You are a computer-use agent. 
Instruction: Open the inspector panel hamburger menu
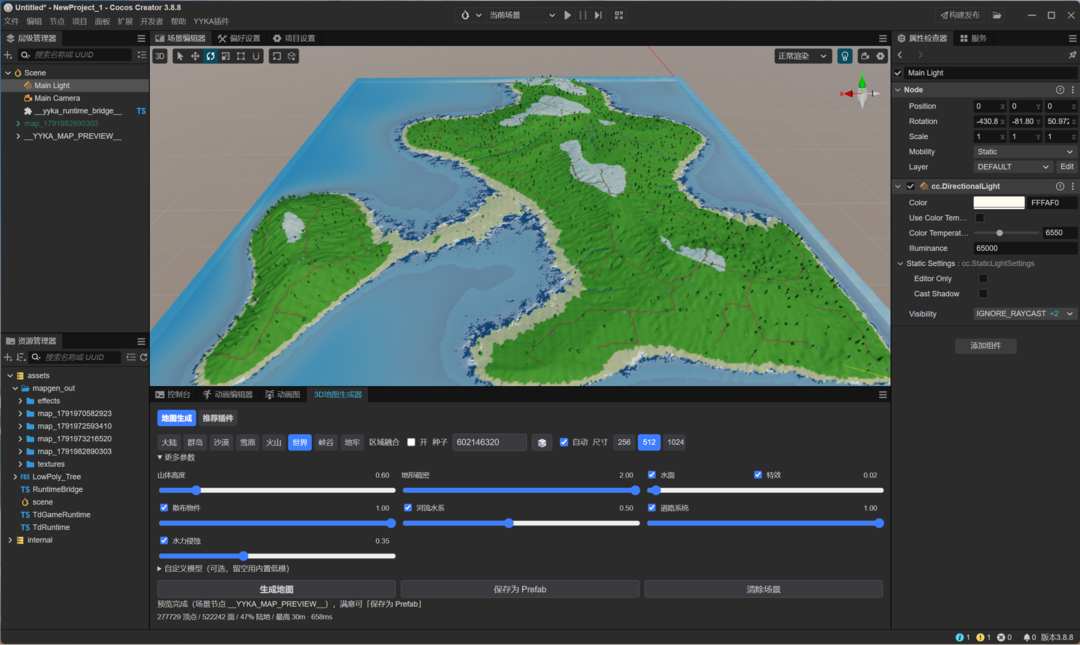tap(1072, 39)
